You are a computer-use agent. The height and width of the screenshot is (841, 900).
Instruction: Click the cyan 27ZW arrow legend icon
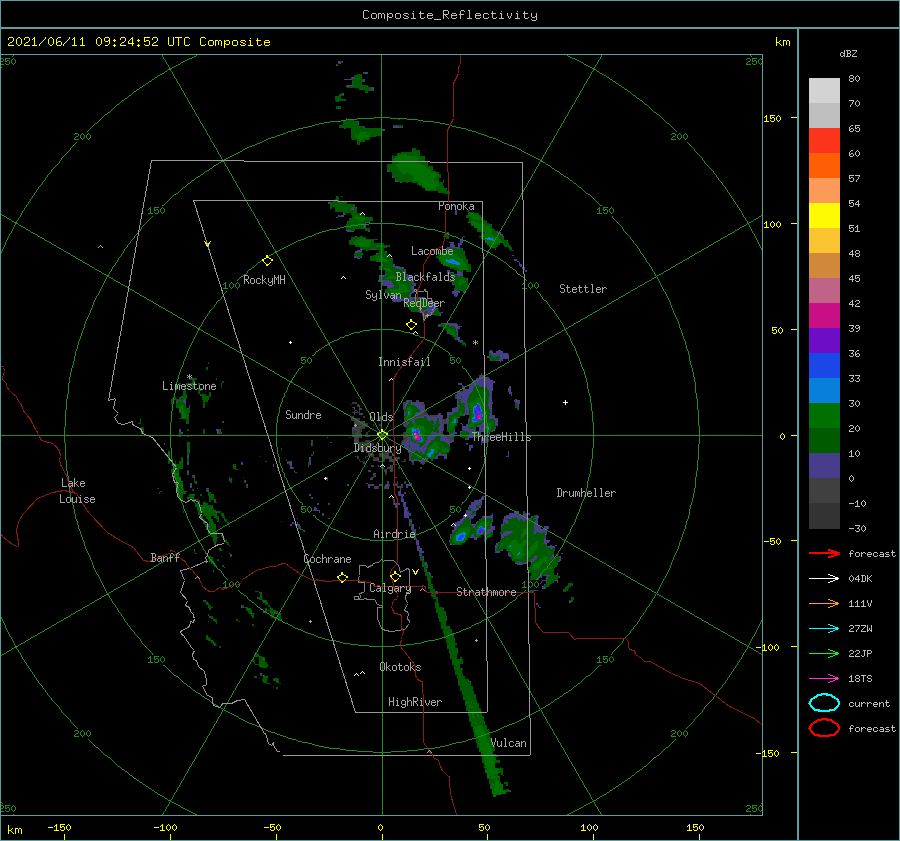coord(824,629)
